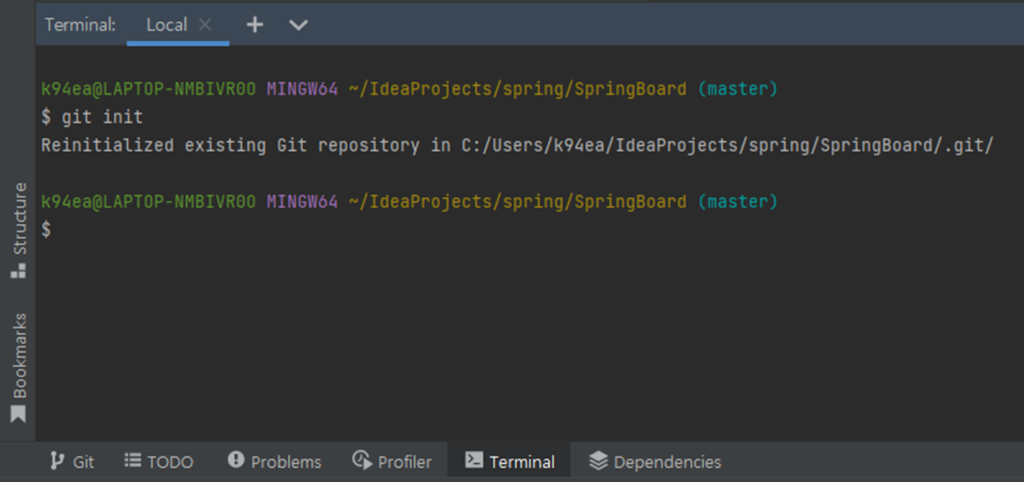
Task: Click the TODO list icon
Action: coord(132,461)
